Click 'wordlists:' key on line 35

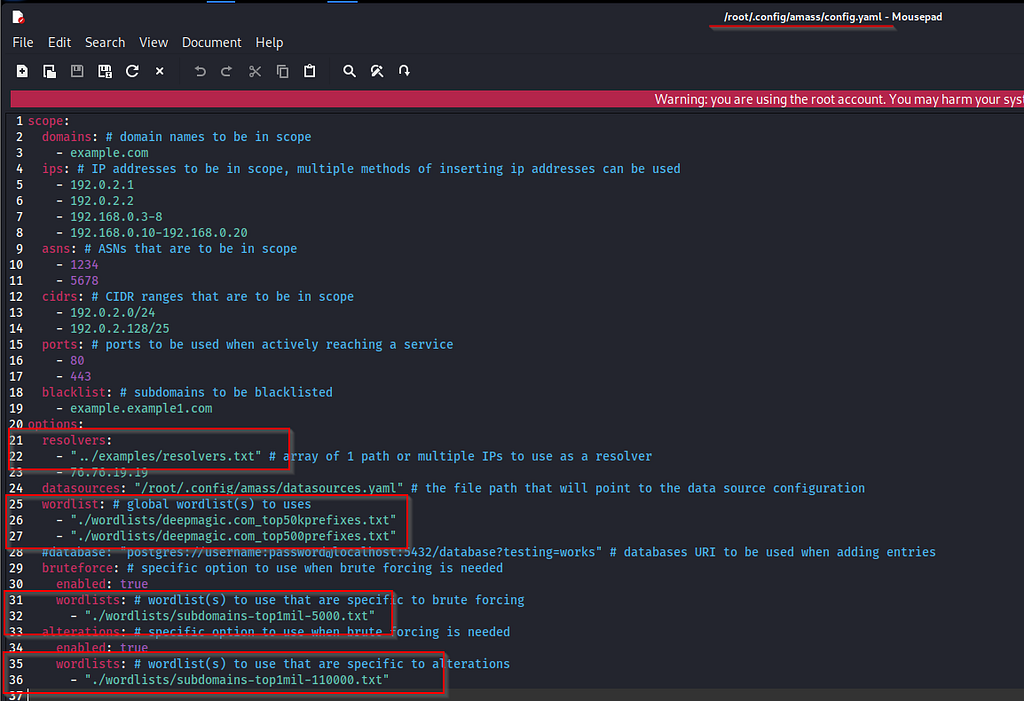click(x=91, y=664)
